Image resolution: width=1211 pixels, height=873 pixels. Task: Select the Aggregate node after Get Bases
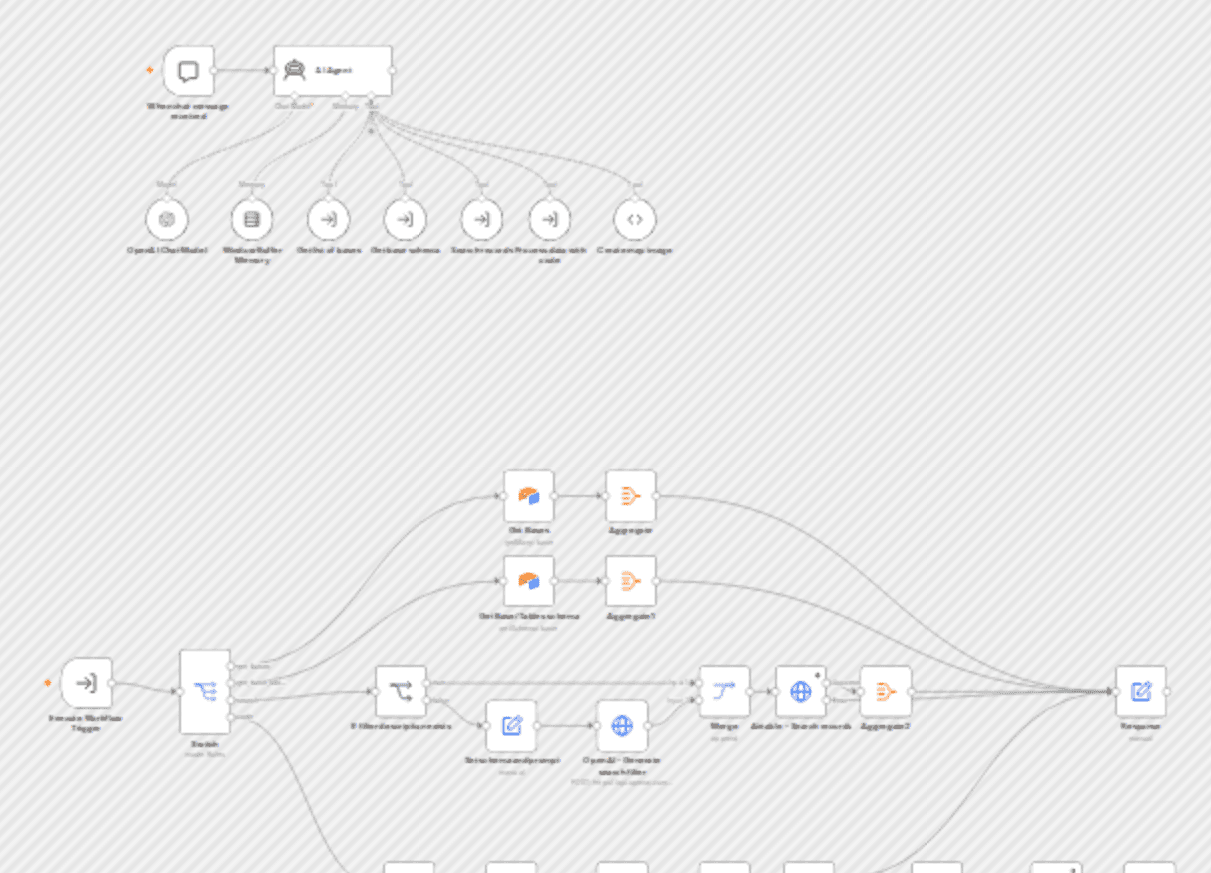pyautogui.click(x=631, y=496)
